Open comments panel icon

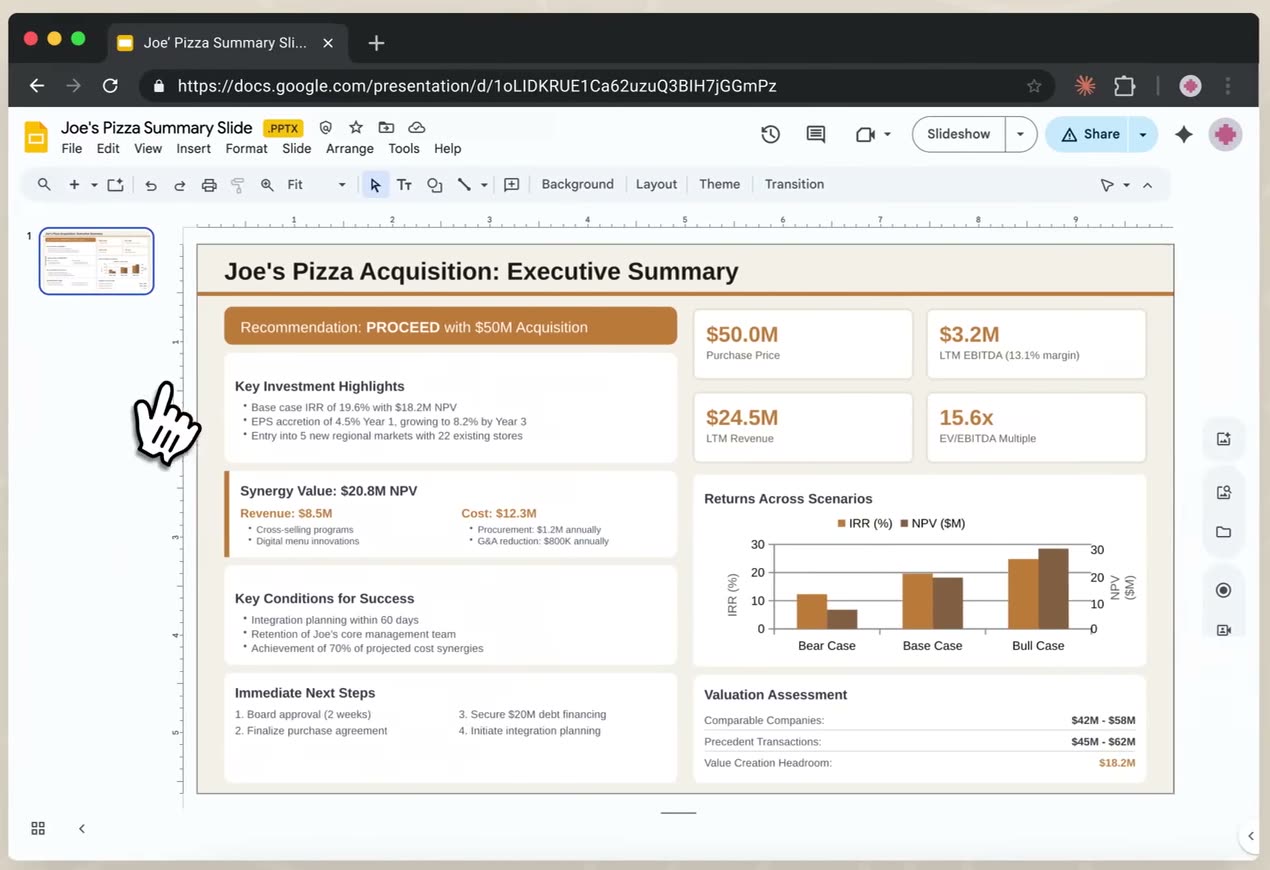(x=816, y=134)
